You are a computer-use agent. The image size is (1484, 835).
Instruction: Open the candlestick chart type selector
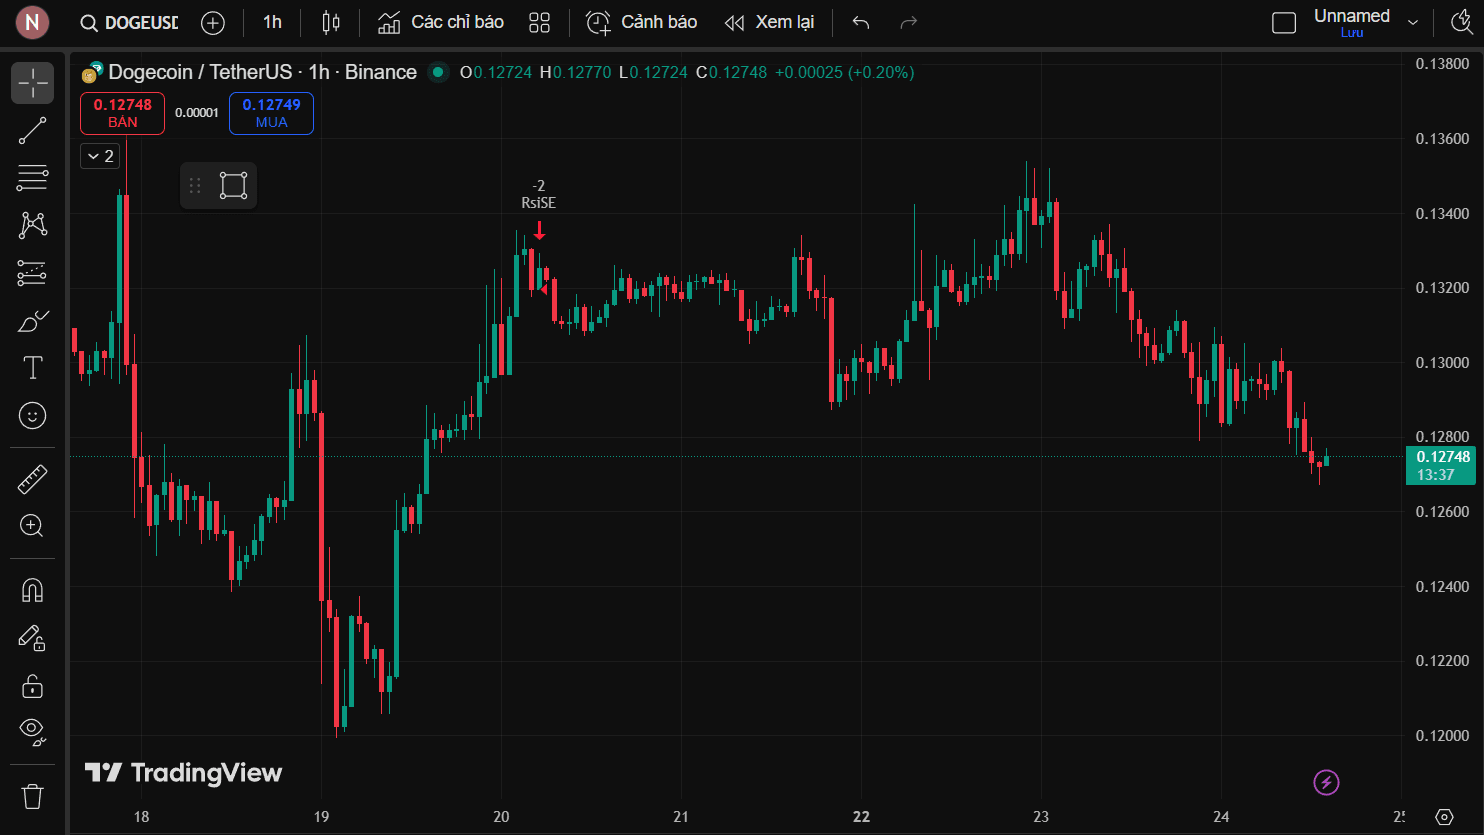click(331, 22)
